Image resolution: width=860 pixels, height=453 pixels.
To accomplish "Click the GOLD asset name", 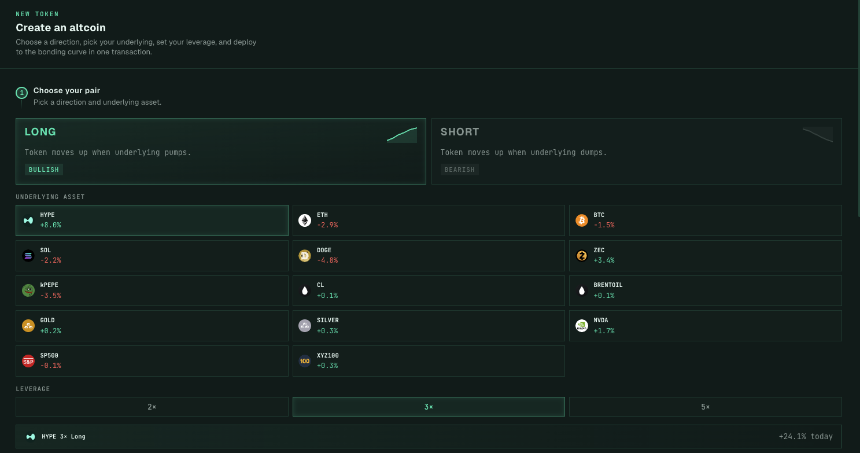I will click(x=47, y=320).
